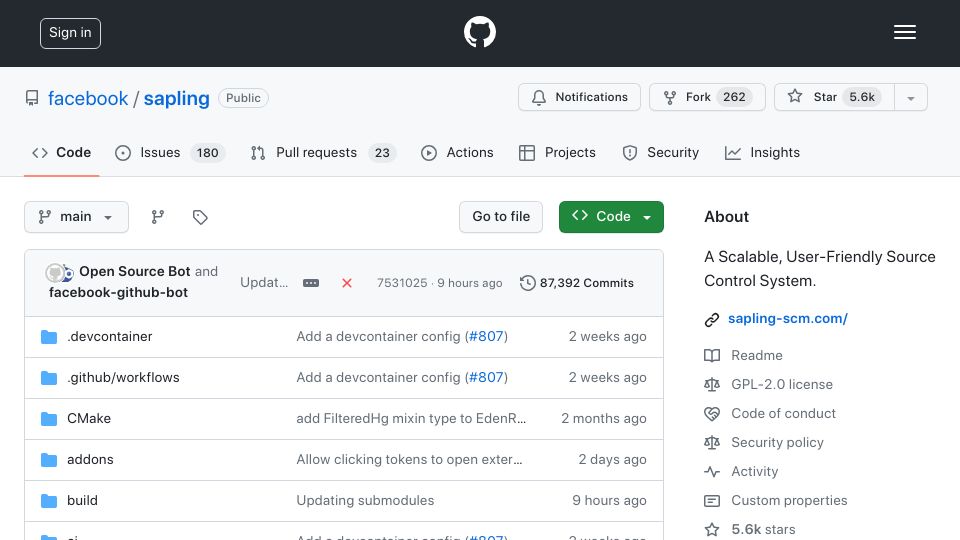Open the Readme link
This screenshot has height=540, width=960.
pos(757,355)
